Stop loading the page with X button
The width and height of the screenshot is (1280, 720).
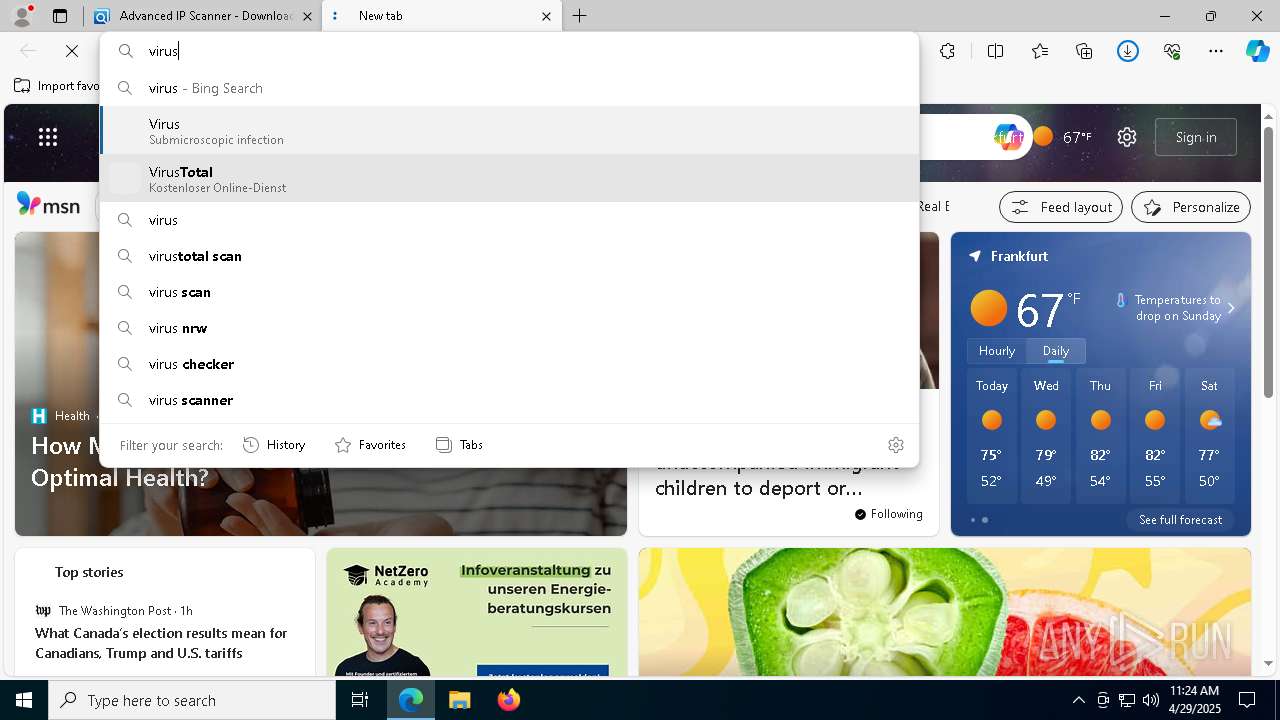[x=72, y=51]
